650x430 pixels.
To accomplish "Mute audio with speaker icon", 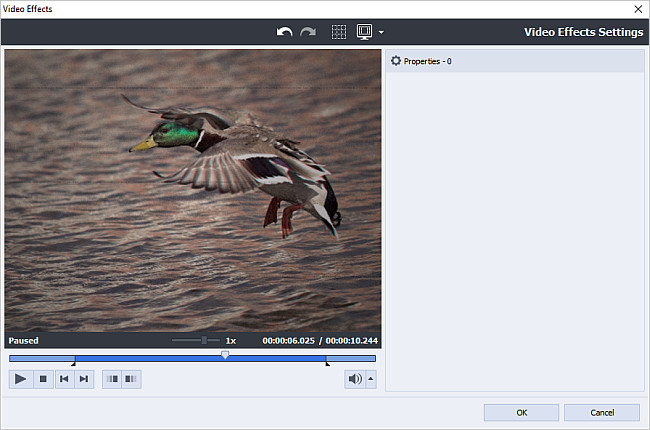I will 355,379.
